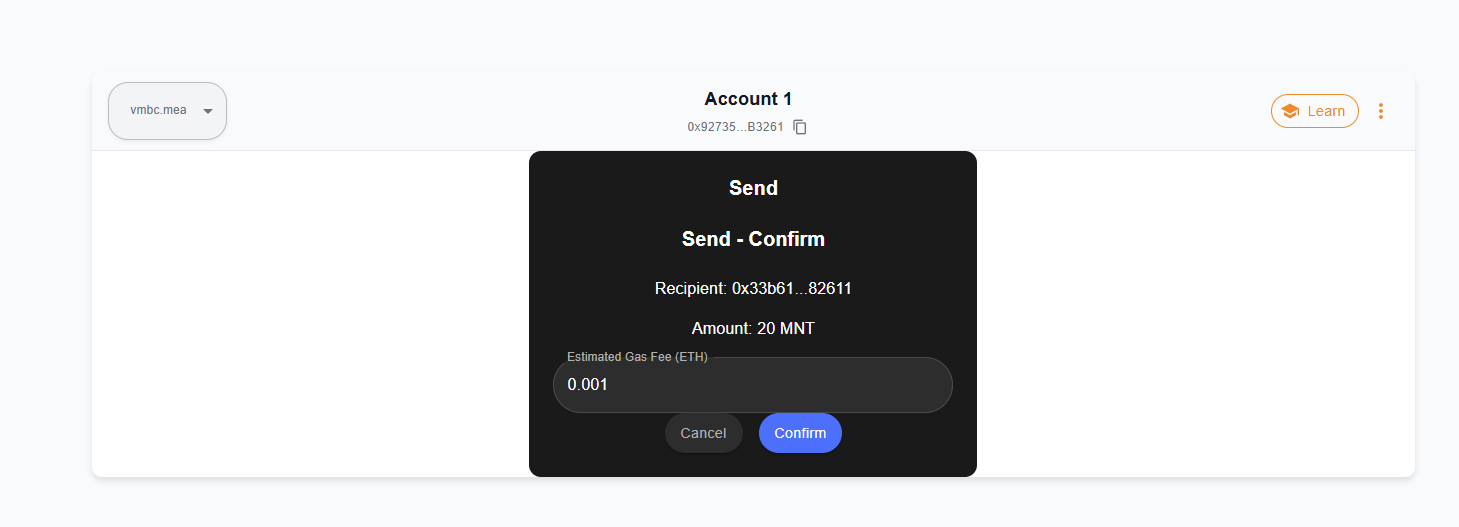Click the Estimated Gas Fee (ETH) label

click(x=637, y=357)
